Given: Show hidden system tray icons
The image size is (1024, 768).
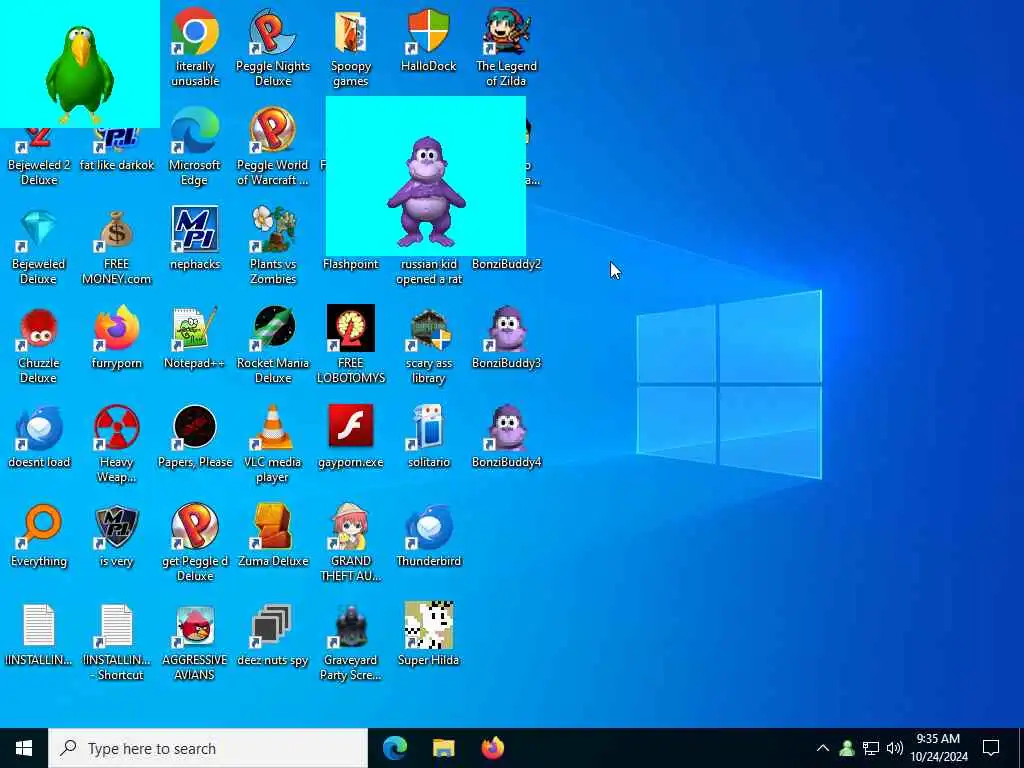Looking at the screenshot, I should [823, 748].
